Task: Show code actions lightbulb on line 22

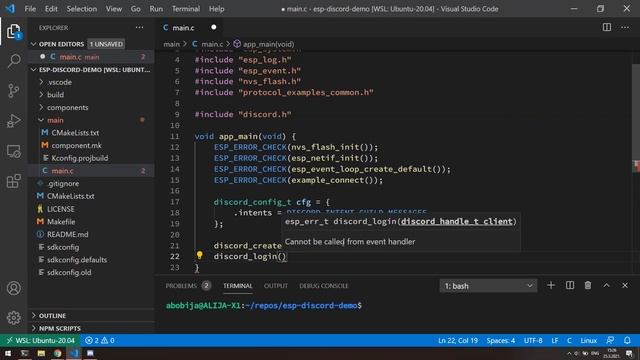Action: click(x=199, y=255)
